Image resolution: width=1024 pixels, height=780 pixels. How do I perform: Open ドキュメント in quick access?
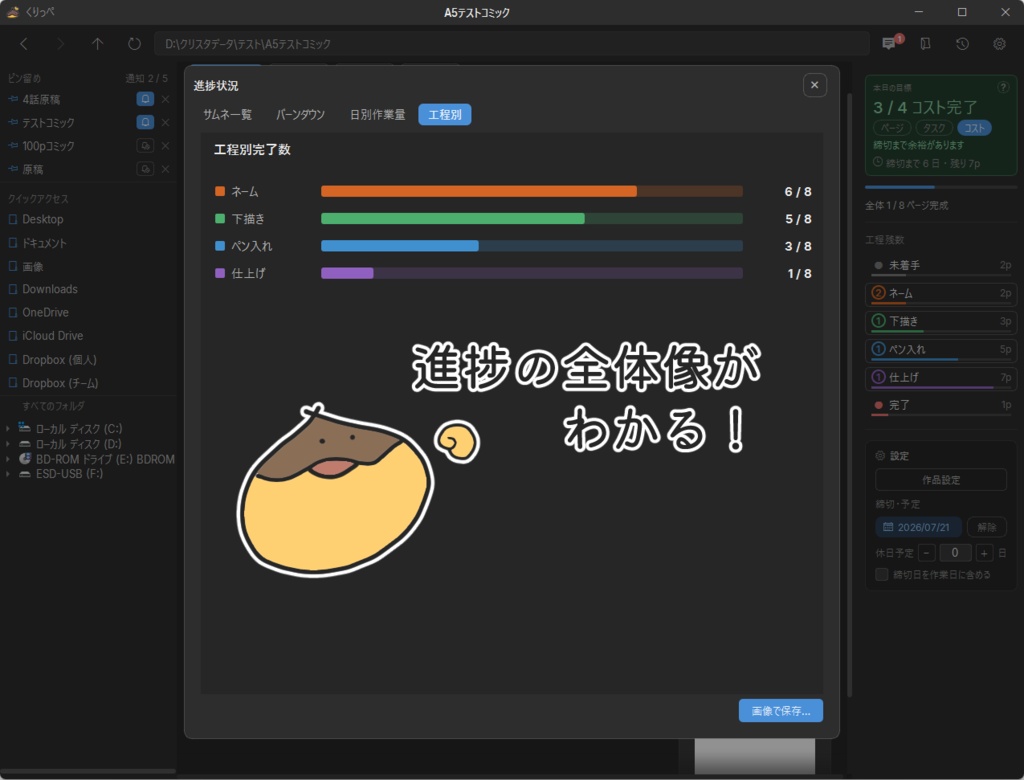[x=44, y=243]
